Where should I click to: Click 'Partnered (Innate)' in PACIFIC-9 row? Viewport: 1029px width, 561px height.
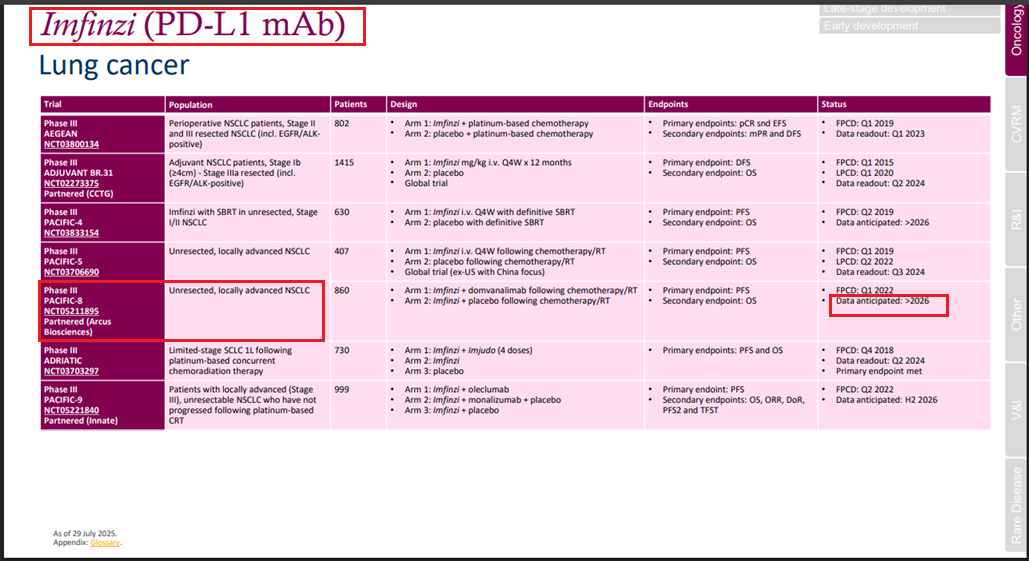[x=81, y=421]
